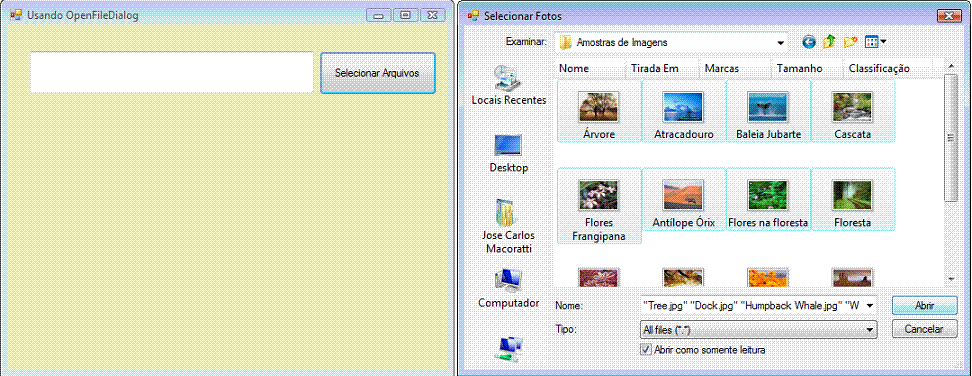Open Jose Carlos Macoratti user folder
972x376 pixels.
(508, 226)
